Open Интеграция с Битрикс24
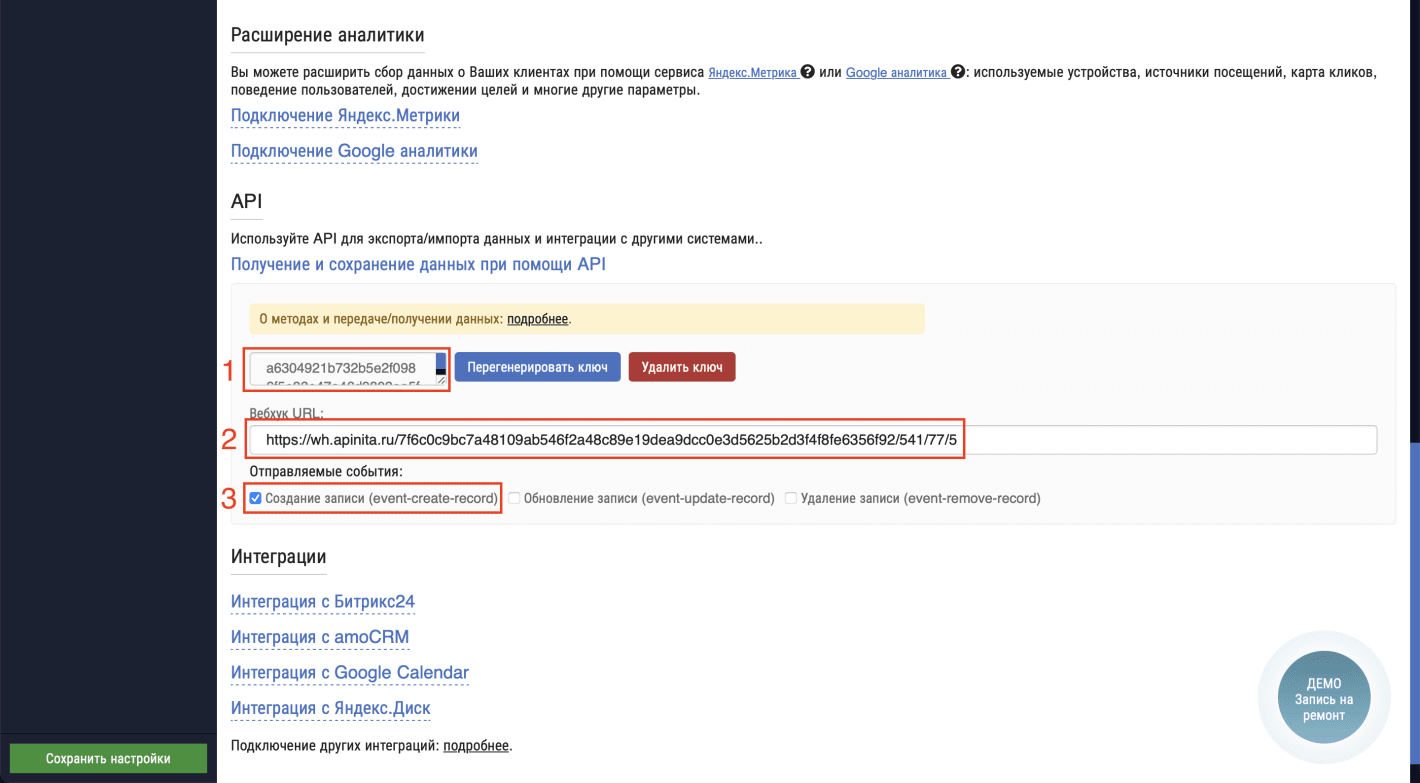 322,601
